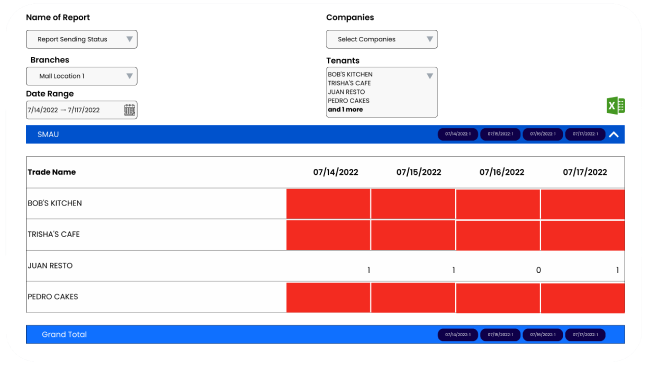Click PEDRO CAKES red cell under 07/17/2022
The height and width of the screenshot is (365, 648).
(583, 298)
